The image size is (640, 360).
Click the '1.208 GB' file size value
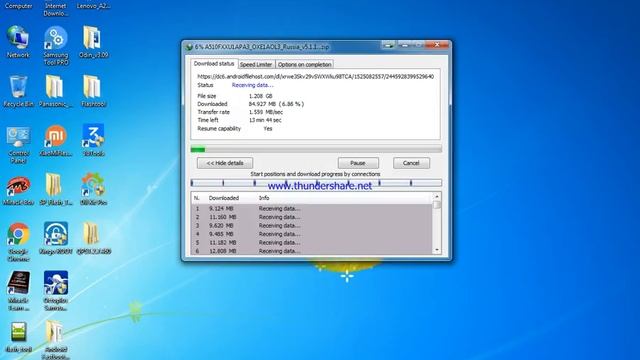pos(260,96)
